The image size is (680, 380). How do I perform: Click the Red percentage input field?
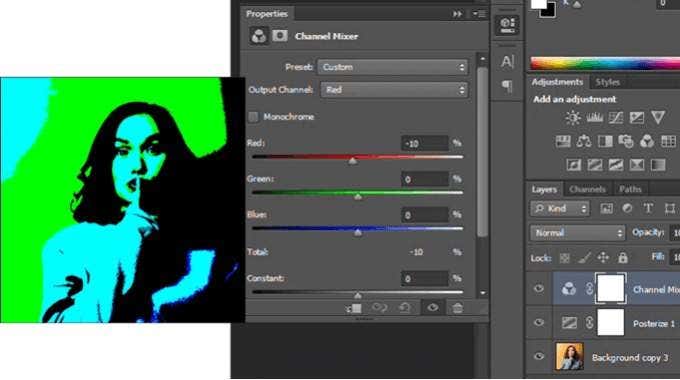coord(425,143)
